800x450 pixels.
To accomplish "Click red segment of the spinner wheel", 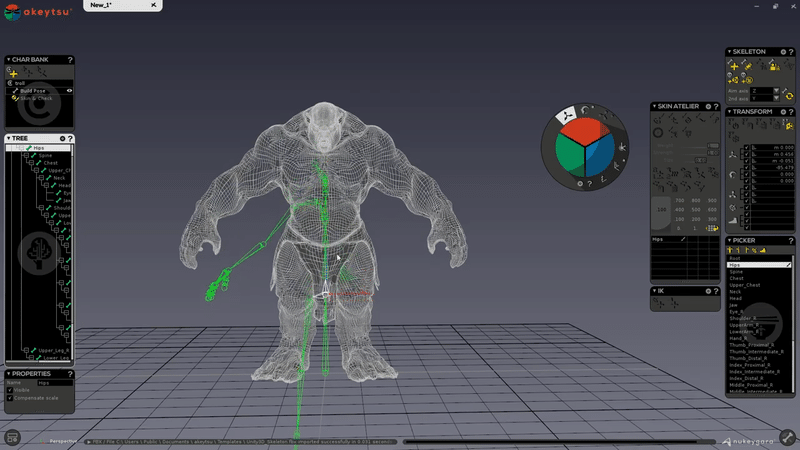I will pos(584,132).
